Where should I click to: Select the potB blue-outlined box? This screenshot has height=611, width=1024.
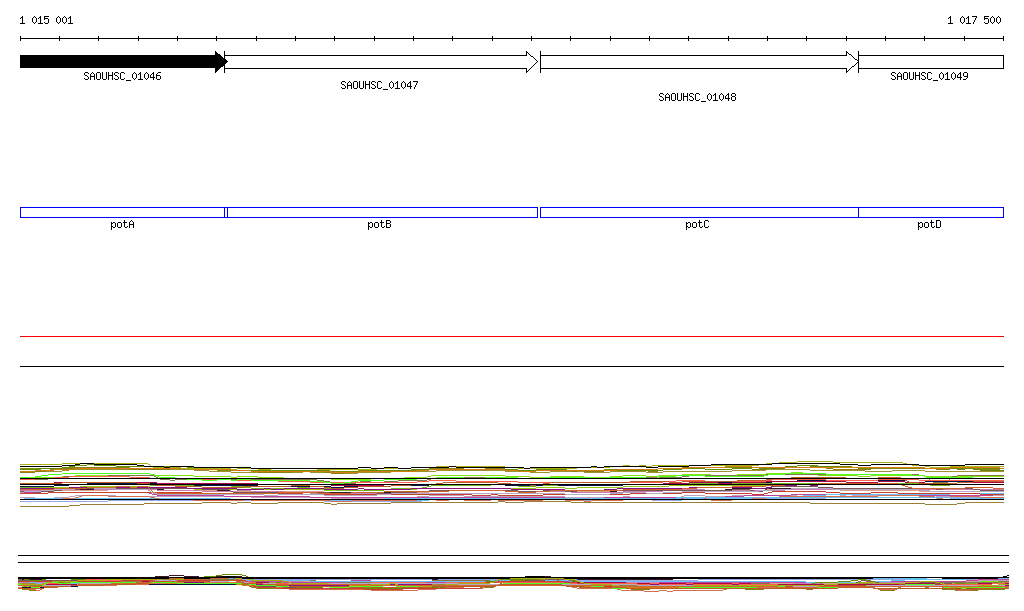coord(381,212)
